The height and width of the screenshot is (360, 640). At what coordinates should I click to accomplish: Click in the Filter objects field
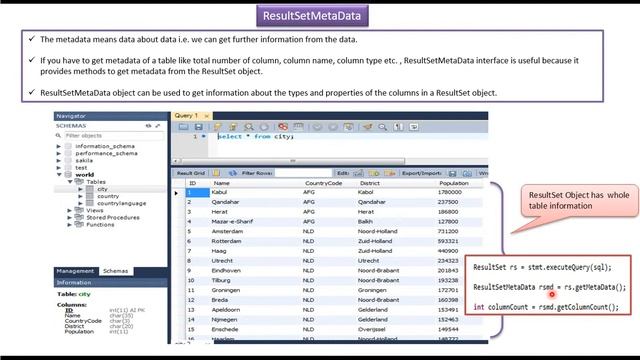click(114, 136)
